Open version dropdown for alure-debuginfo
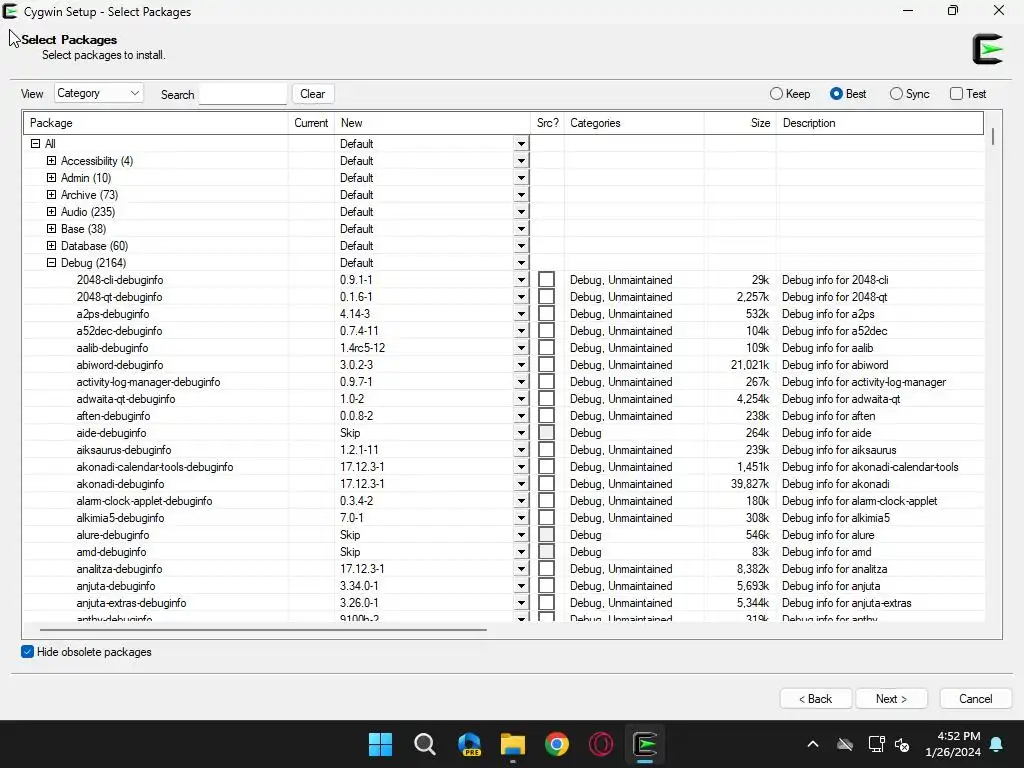 [x=521, y=534]
